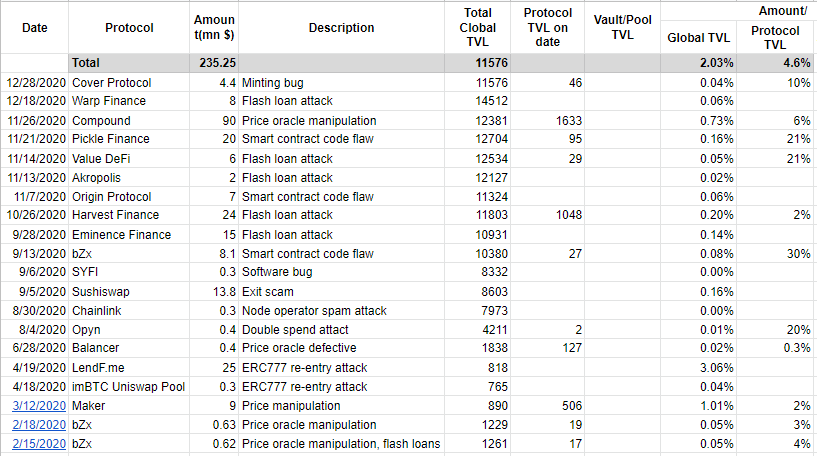This screenshot has height=456, width=817.
Task: Click the bZx 30% Protocol TVL cell
Action: coord(775,254)
